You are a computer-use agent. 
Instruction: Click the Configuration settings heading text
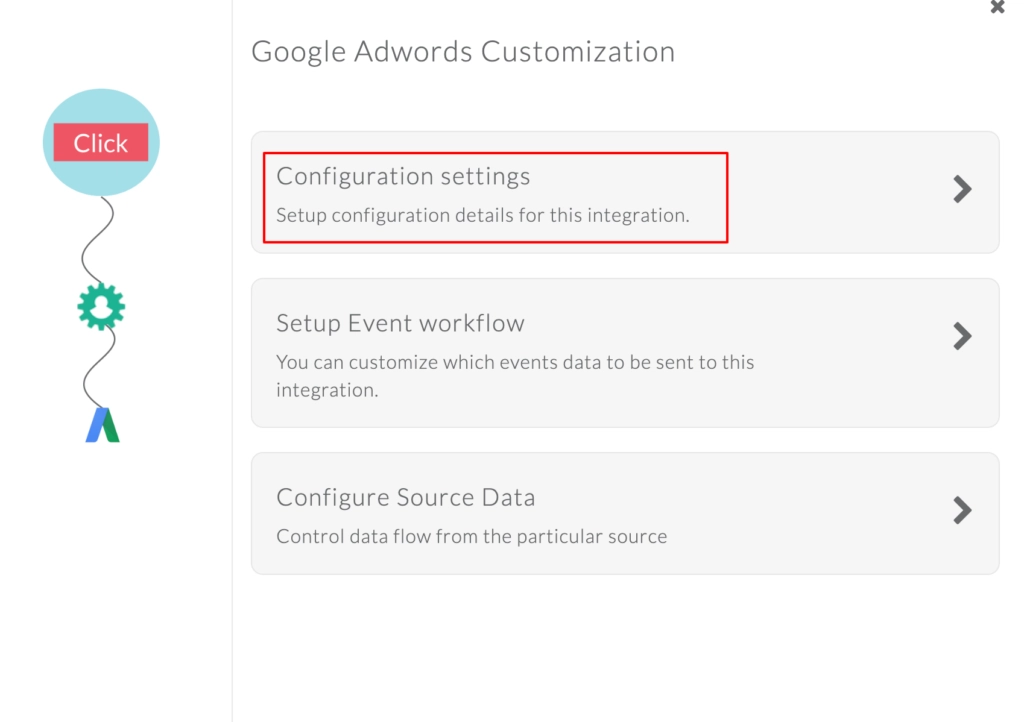tap(403, 176)
